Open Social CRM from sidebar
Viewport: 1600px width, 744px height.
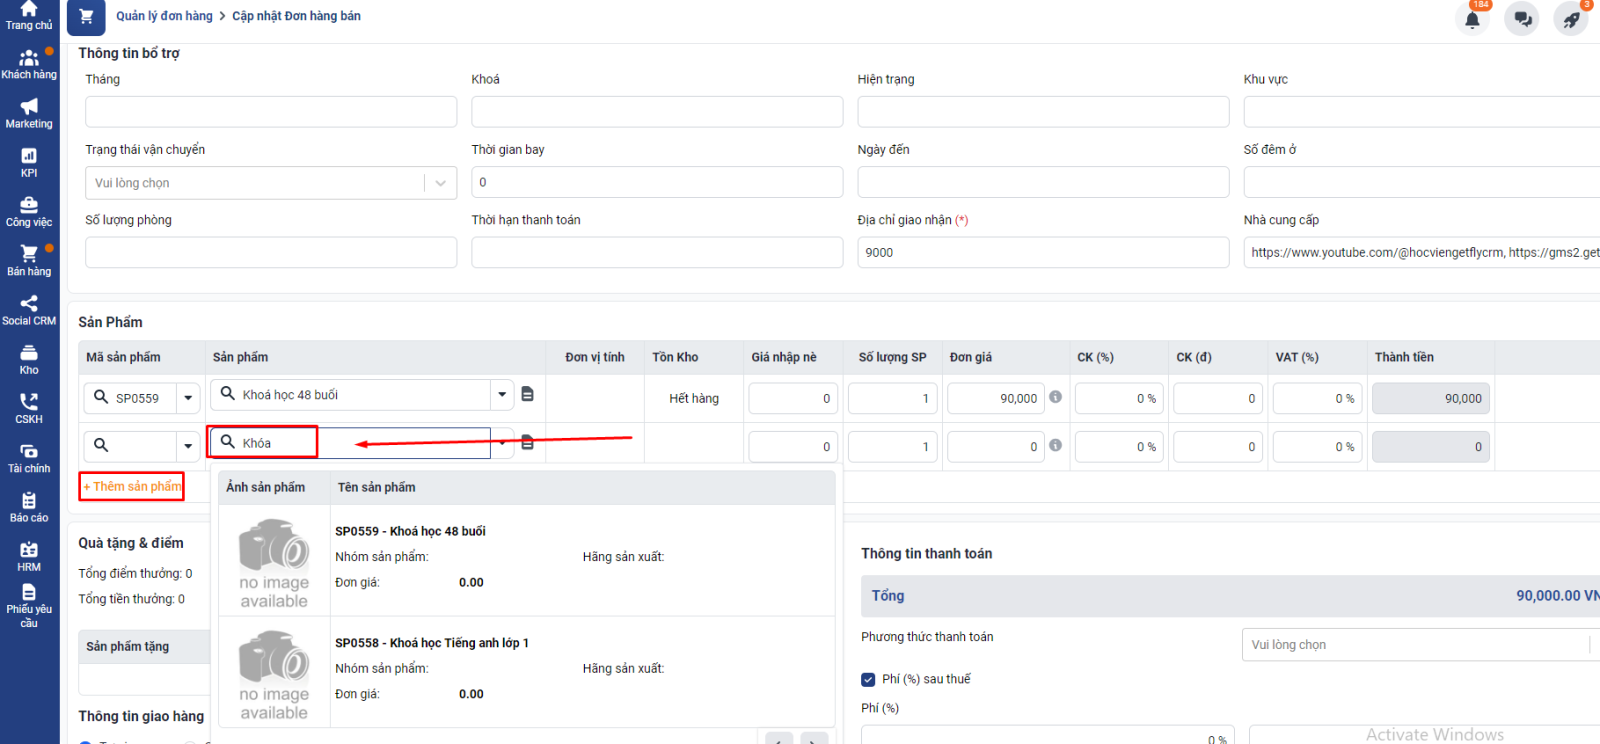point(29,310)
